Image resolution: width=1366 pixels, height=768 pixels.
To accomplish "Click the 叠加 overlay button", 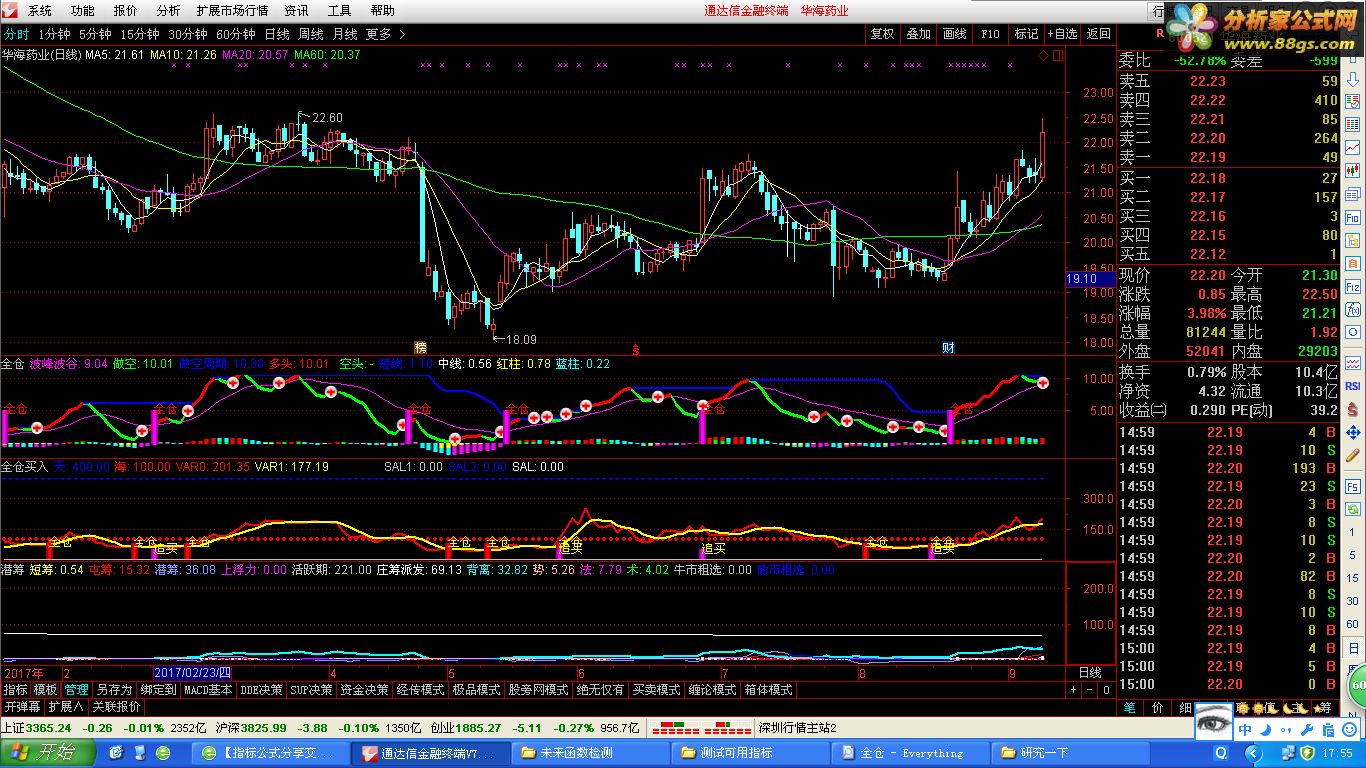I will point(918,34).
